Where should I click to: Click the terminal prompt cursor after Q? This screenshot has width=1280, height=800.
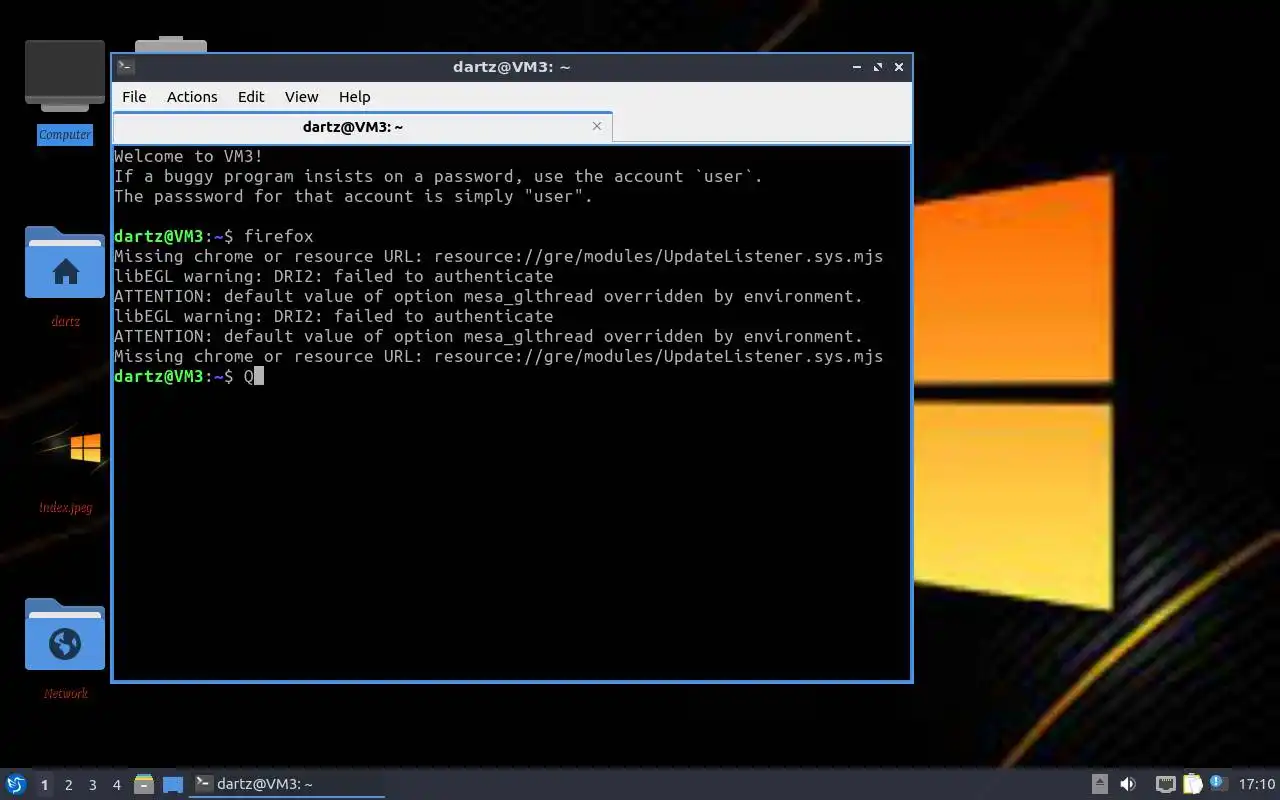258,376
